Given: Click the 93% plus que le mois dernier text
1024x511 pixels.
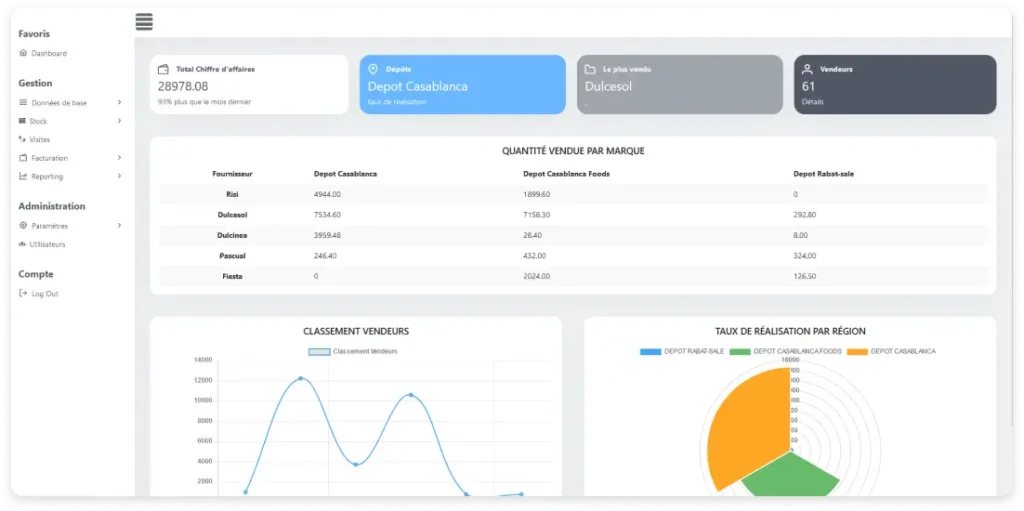Looking at the screenshot, I should pos(204,102).
